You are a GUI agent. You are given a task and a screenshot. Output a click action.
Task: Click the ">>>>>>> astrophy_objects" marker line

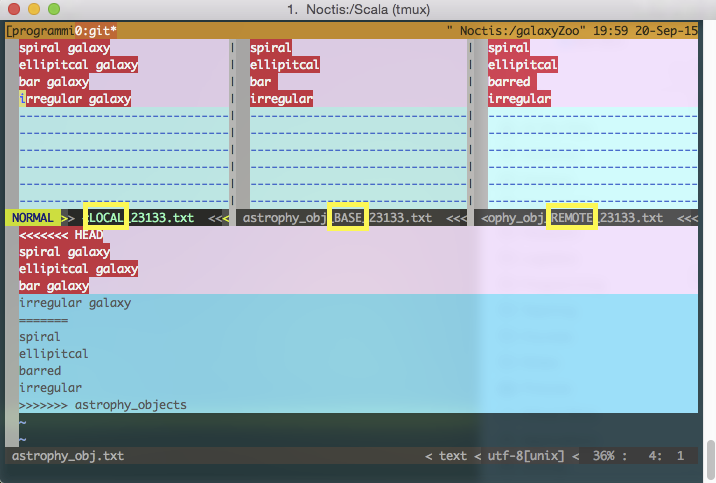pos(102,405)
